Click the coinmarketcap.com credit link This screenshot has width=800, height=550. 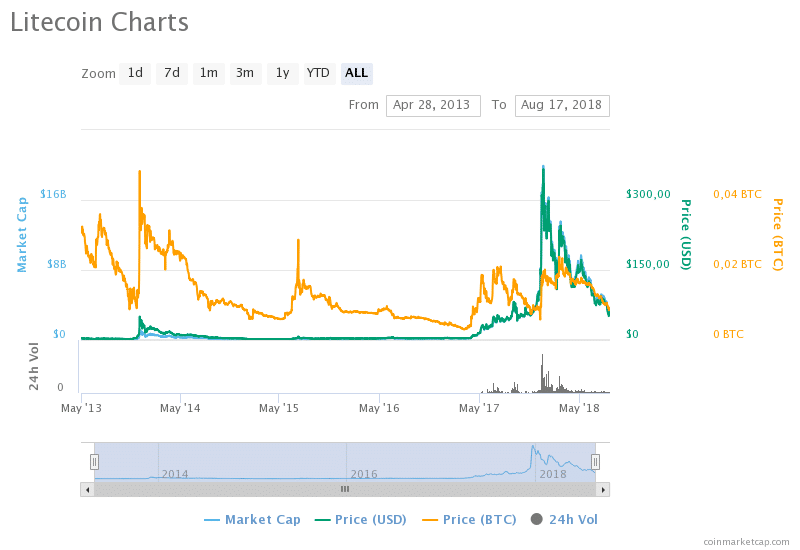[746, 542]
